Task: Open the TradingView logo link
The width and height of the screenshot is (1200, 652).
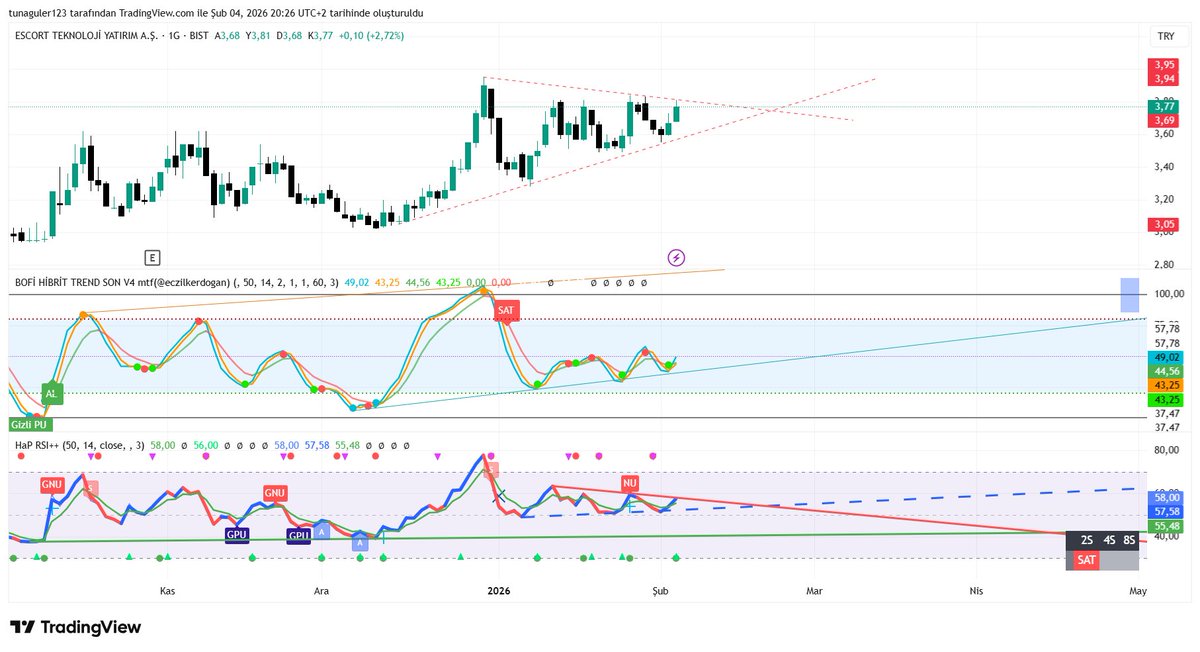Action: point(76,627)
